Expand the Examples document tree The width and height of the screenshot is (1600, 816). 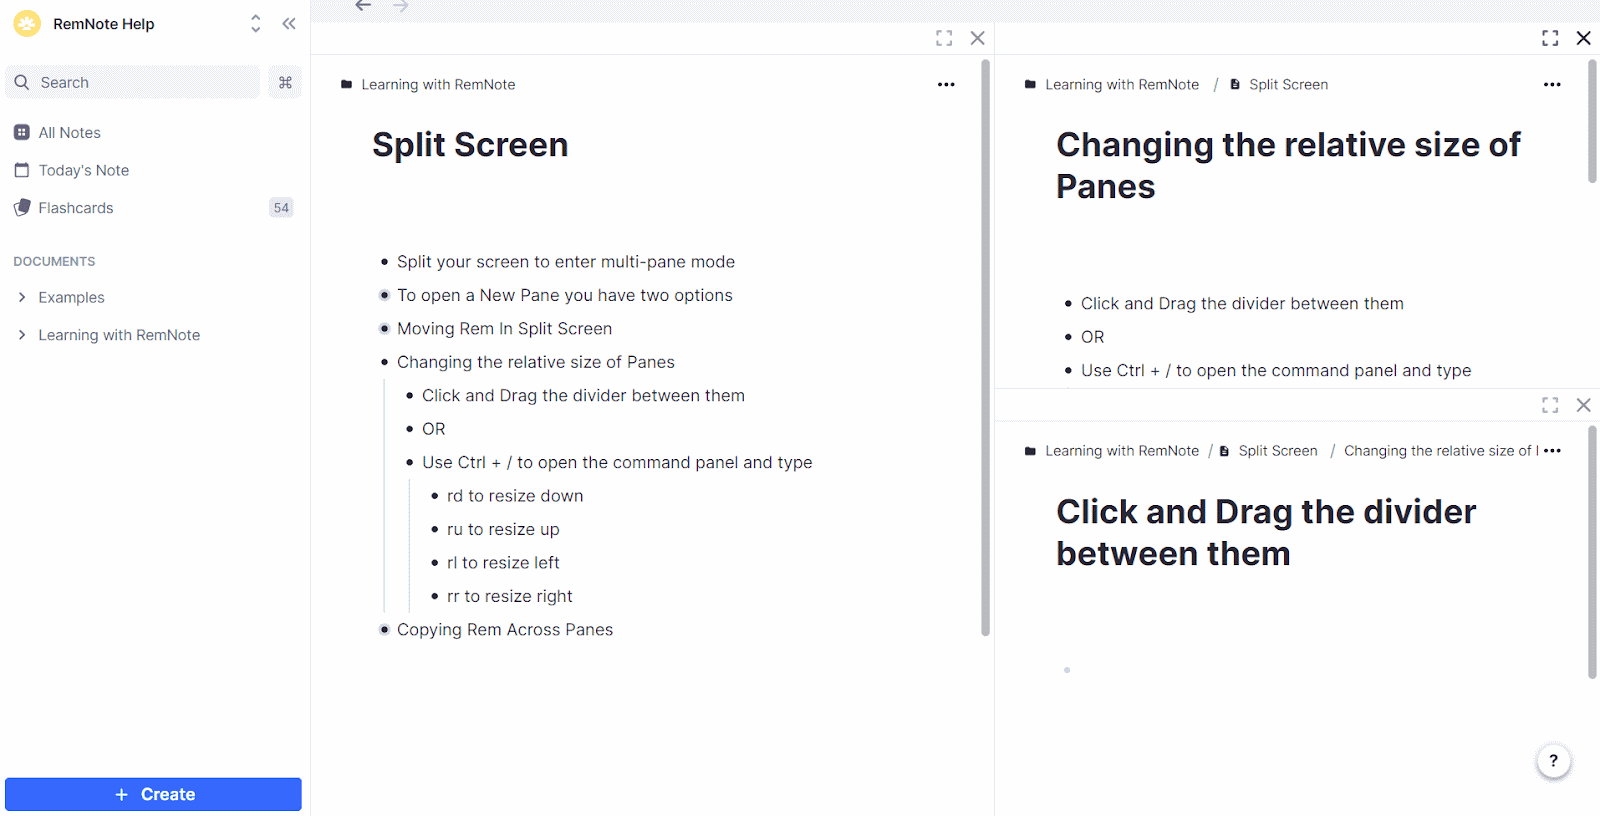(22, 298)
